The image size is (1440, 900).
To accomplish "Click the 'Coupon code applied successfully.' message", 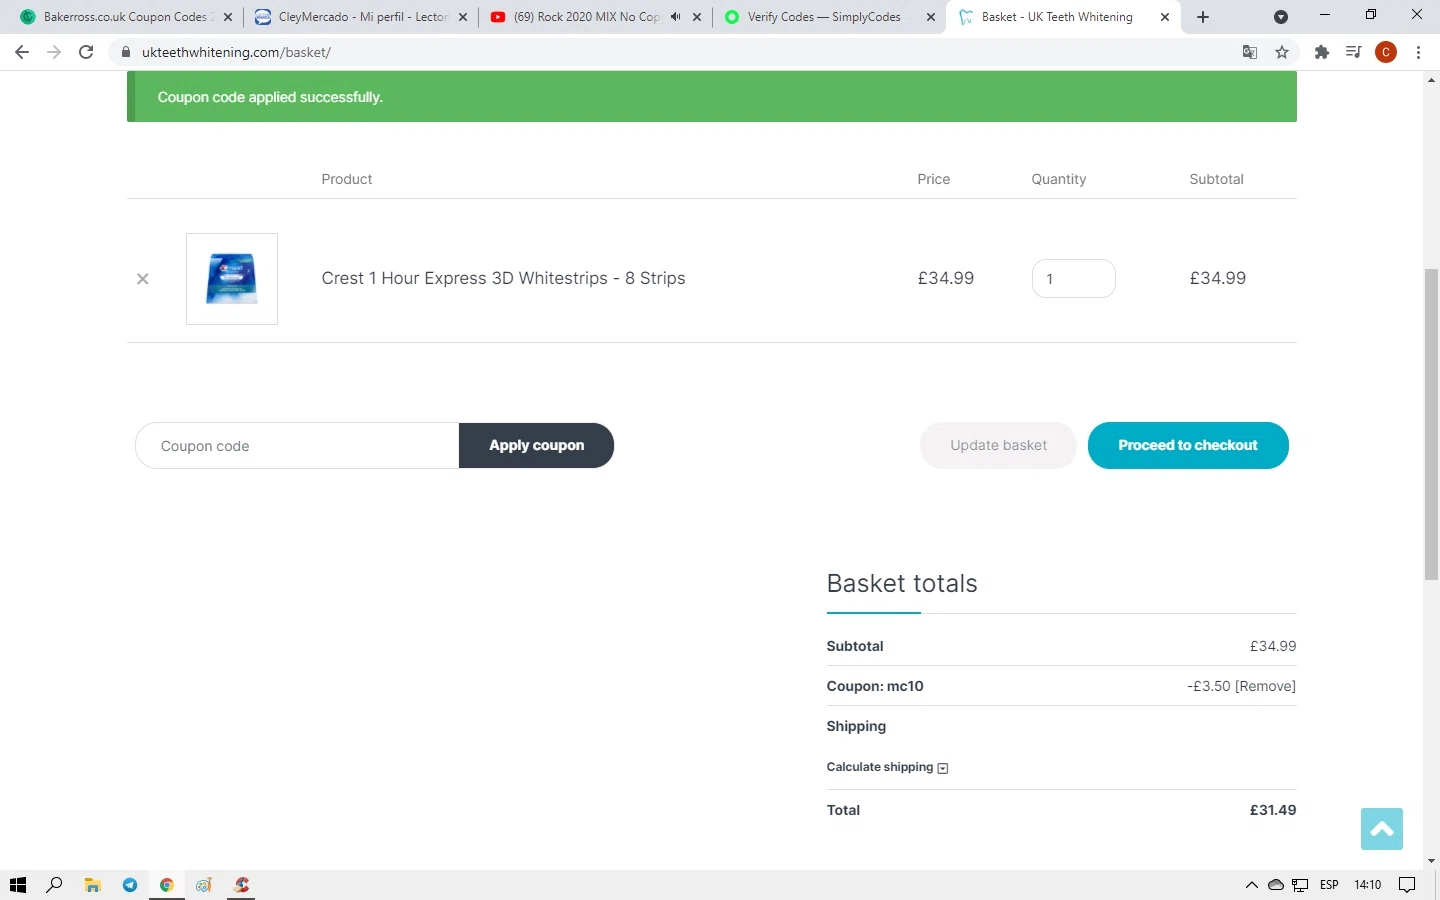I will point(270,97).
